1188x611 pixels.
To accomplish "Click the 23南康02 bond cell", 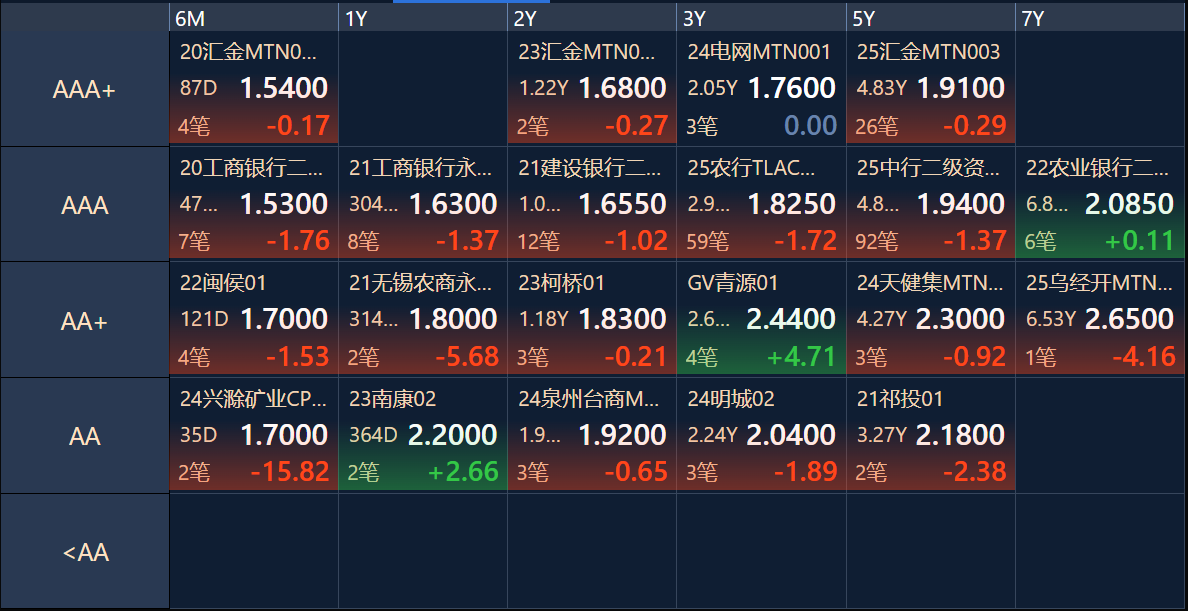I will pyautogui.click(x=423, y=435).
